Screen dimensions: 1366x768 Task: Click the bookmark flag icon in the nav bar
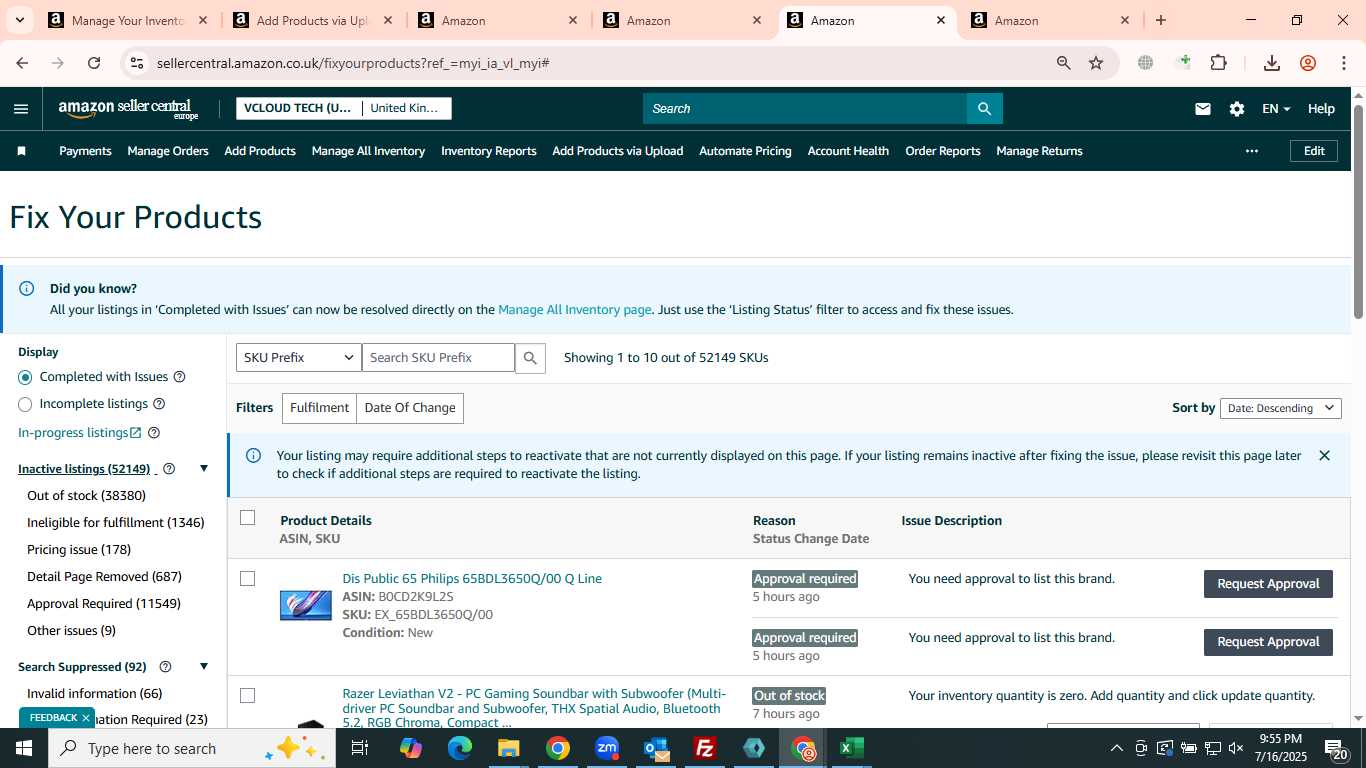[x=21, y=151]
